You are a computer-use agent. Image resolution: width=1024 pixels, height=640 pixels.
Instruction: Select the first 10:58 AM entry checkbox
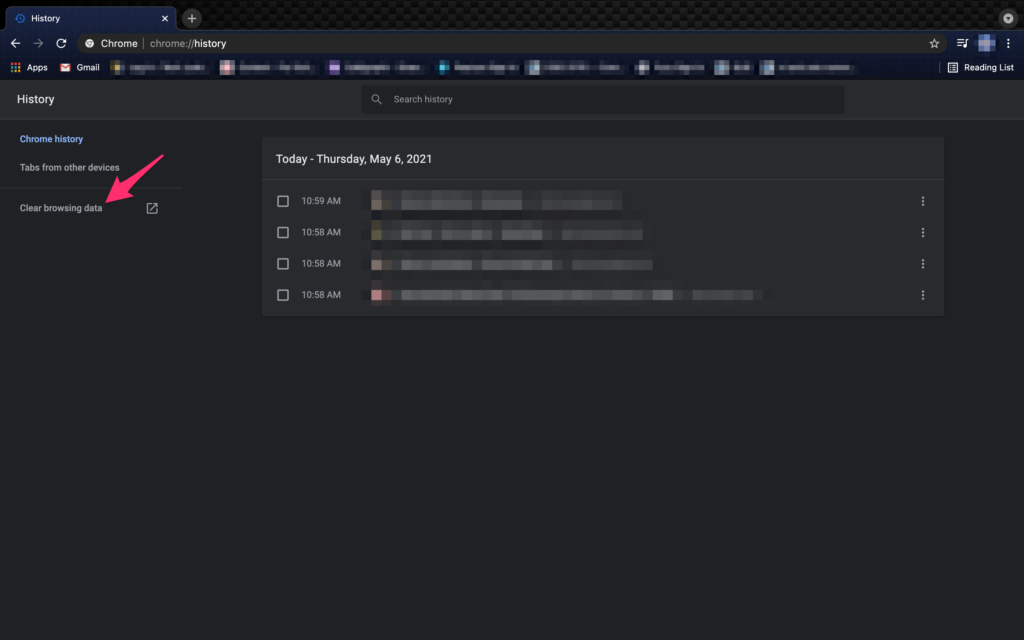[x=283, y=232]
